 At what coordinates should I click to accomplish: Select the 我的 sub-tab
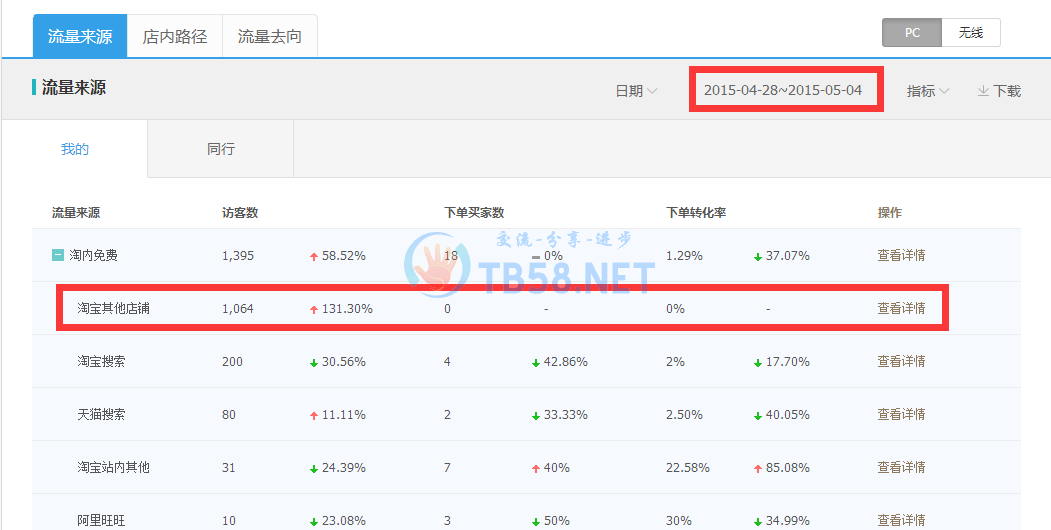point(75,149)
